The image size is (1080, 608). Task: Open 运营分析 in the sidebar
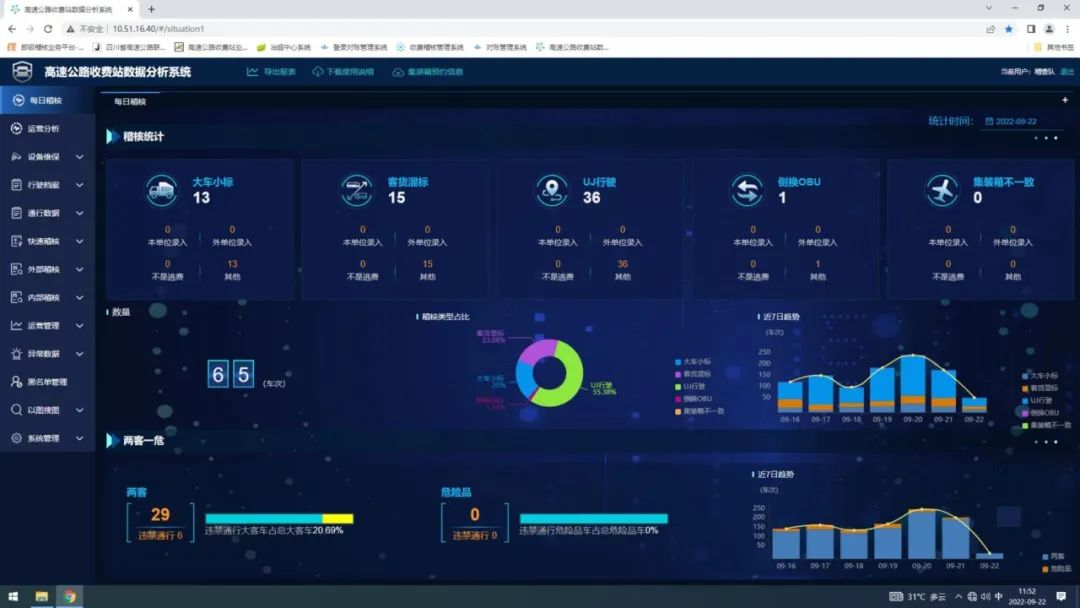[x=43, y=129]
